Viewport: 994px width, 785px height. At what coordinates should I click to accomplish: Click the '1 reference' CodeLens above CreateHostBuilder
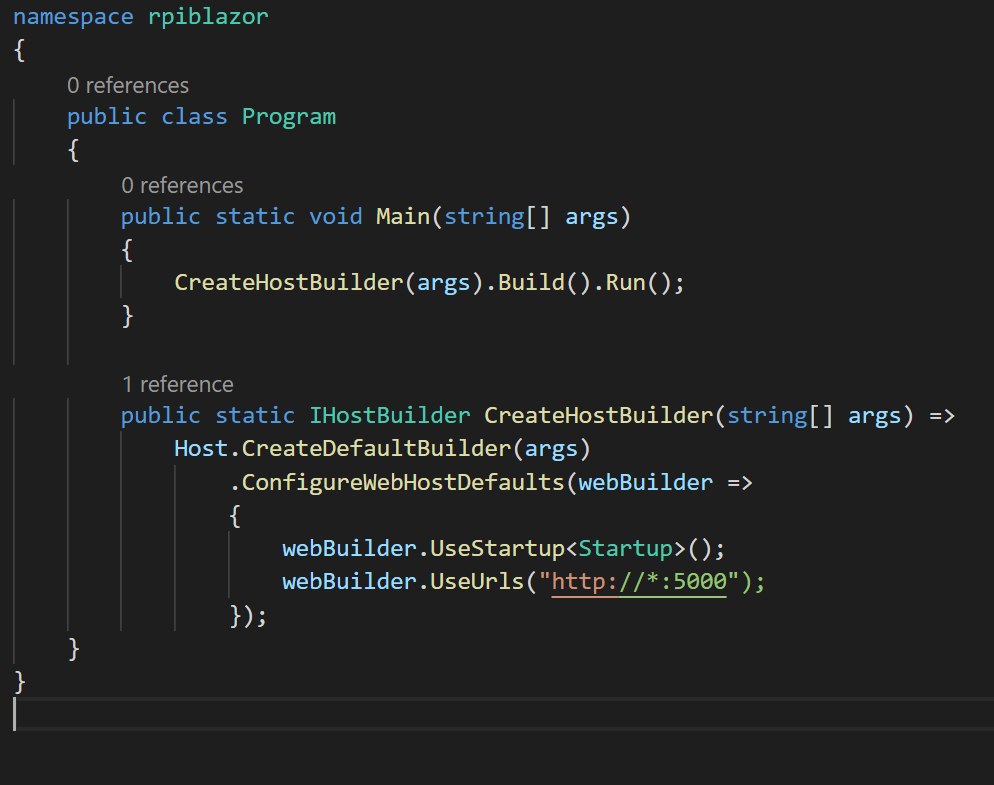[x=178, y=385]
